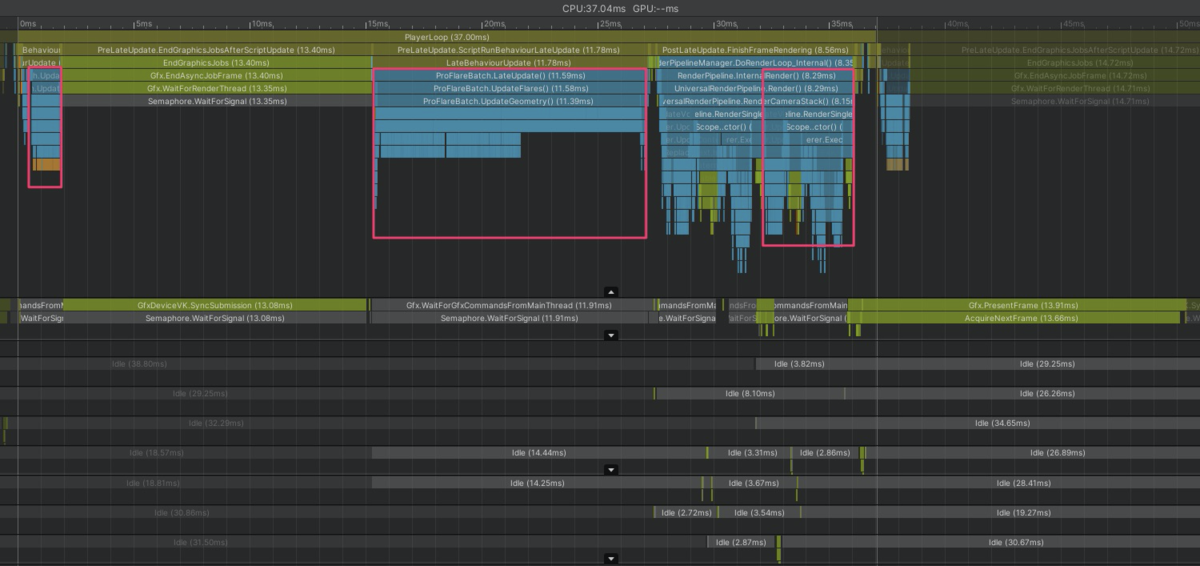Screen dimensions: 1200x566
Task: Select the Idle (14.25ms) sample
Action: pyautogui.click(x=538, y=483)
